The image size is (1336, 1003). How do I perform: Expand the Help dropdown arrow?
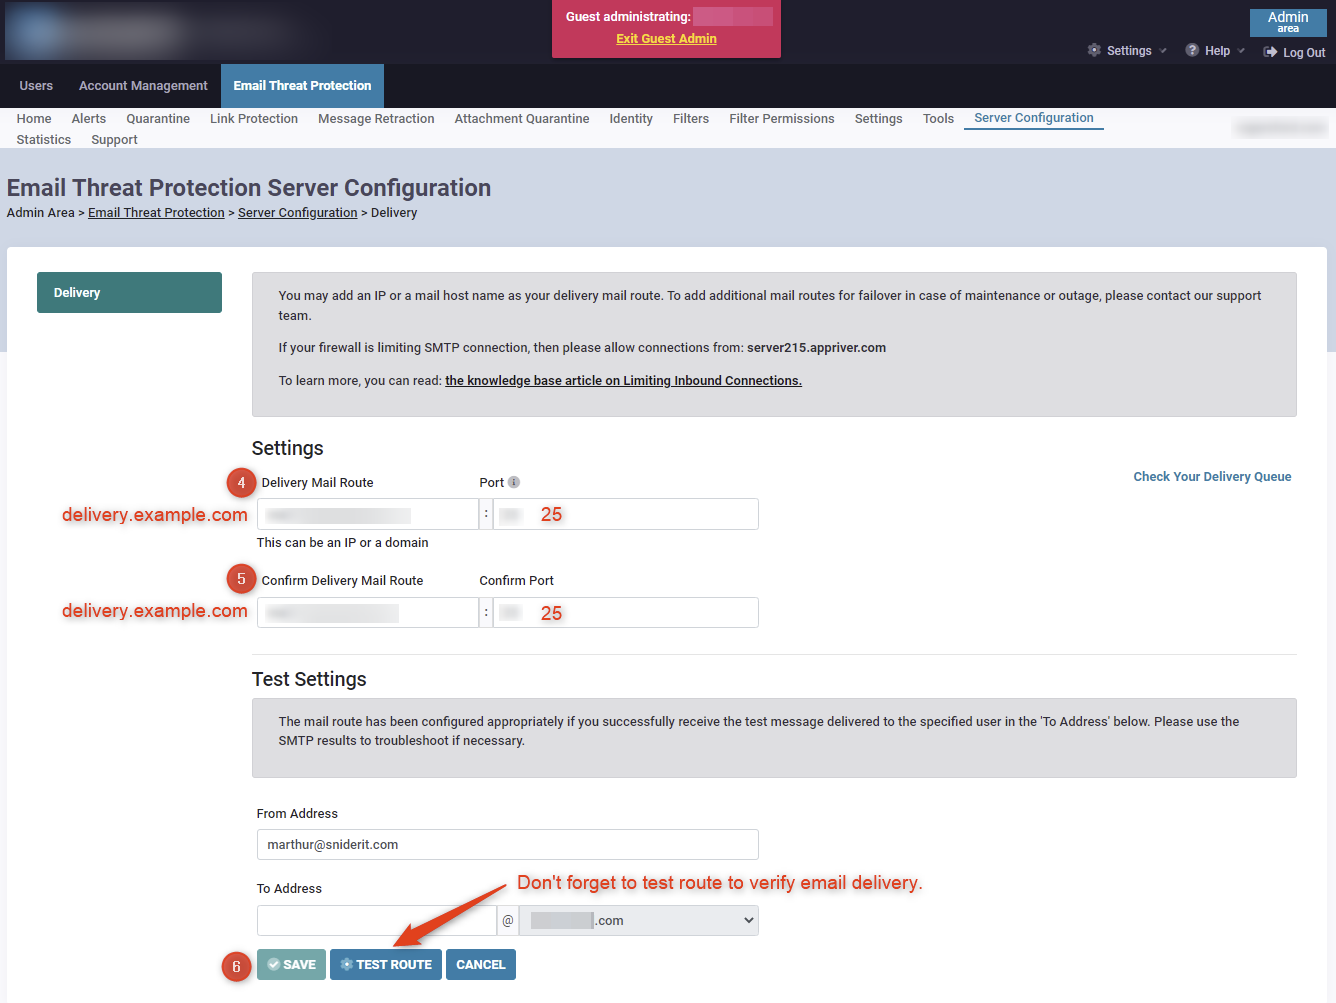click(1241, 51)
